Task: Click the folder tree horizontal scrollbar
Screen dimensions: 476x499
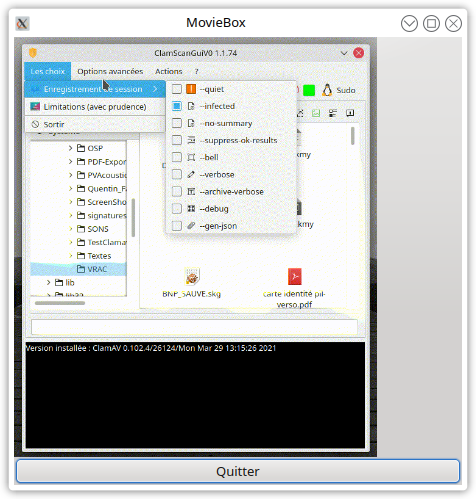Action: pyautogui.click(x=60, y=303)
